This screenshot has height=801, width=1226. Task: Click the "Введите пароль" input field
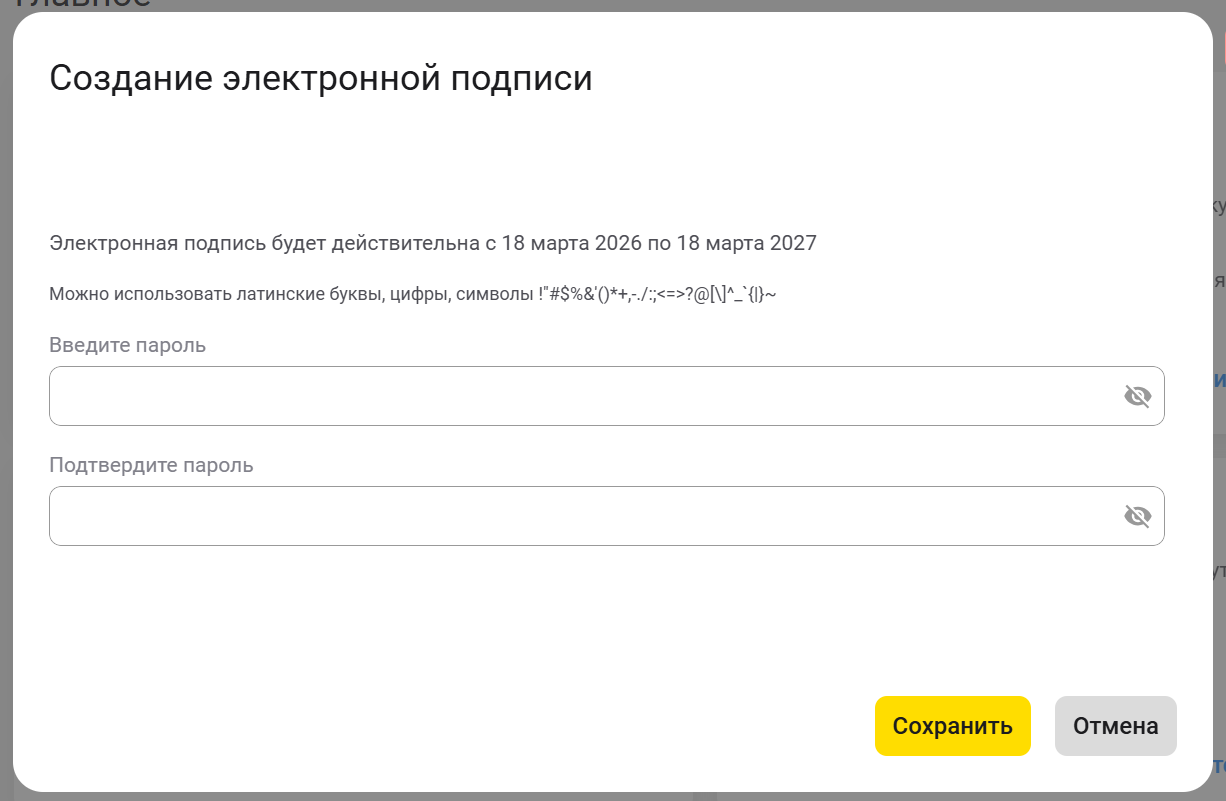click(606, 396)
